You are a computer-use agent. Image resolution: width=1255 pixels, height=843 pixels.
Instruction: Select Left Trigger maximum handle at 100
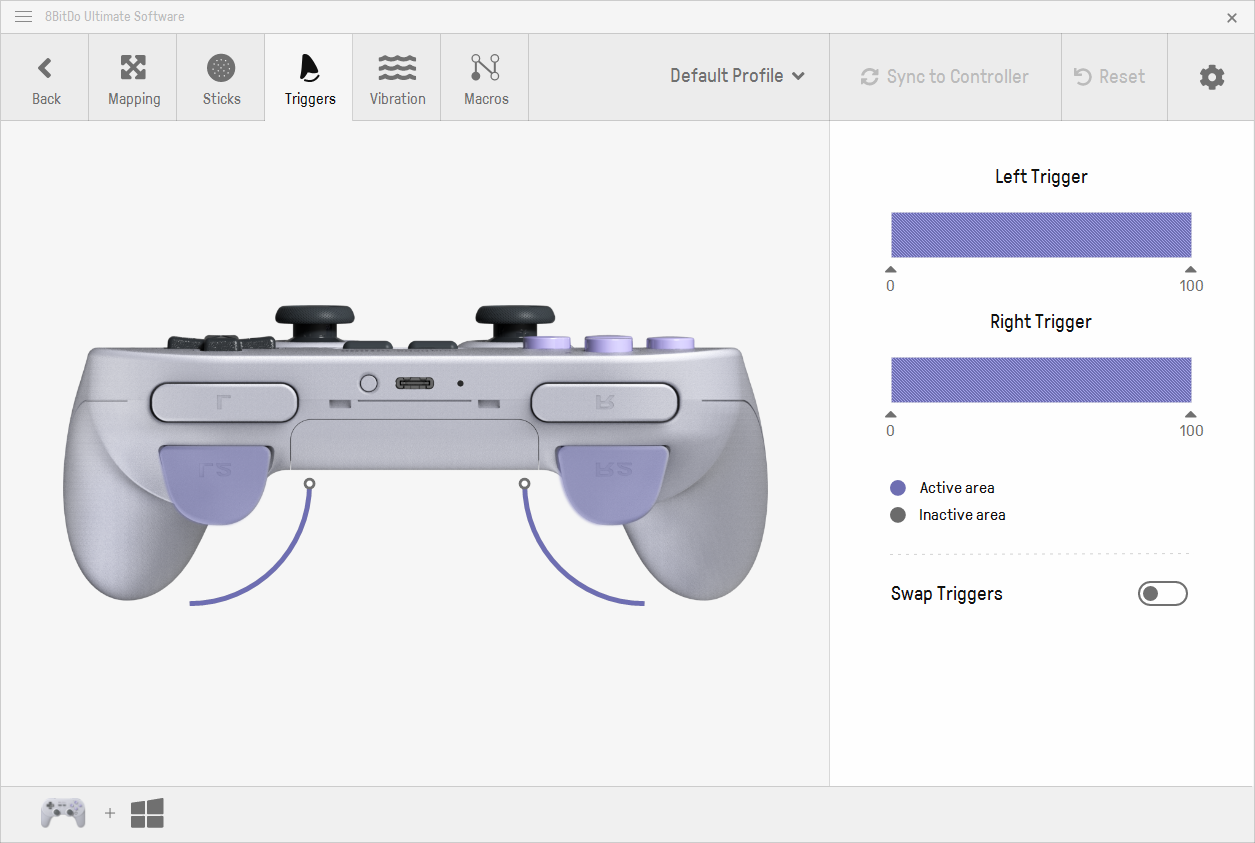pyautogui.click(x=1190, y=269)
